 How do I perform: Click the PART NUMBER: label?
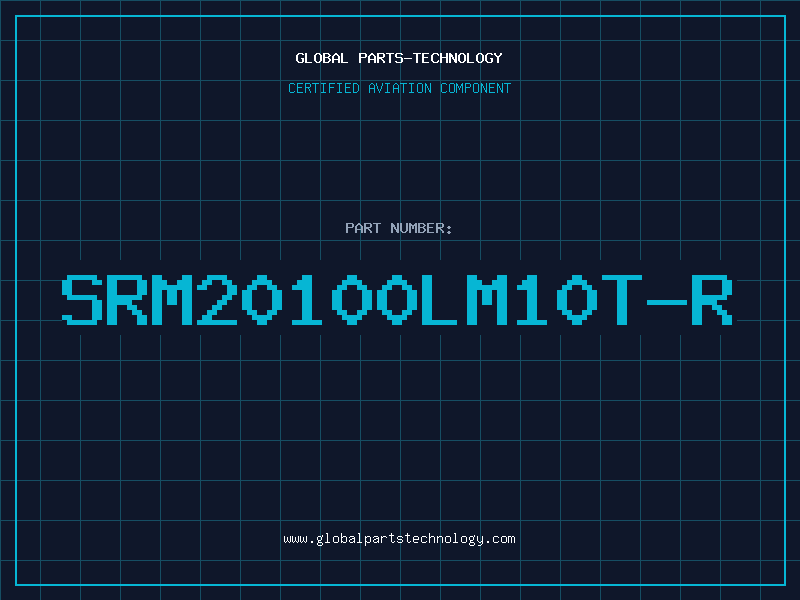[399, 228]
